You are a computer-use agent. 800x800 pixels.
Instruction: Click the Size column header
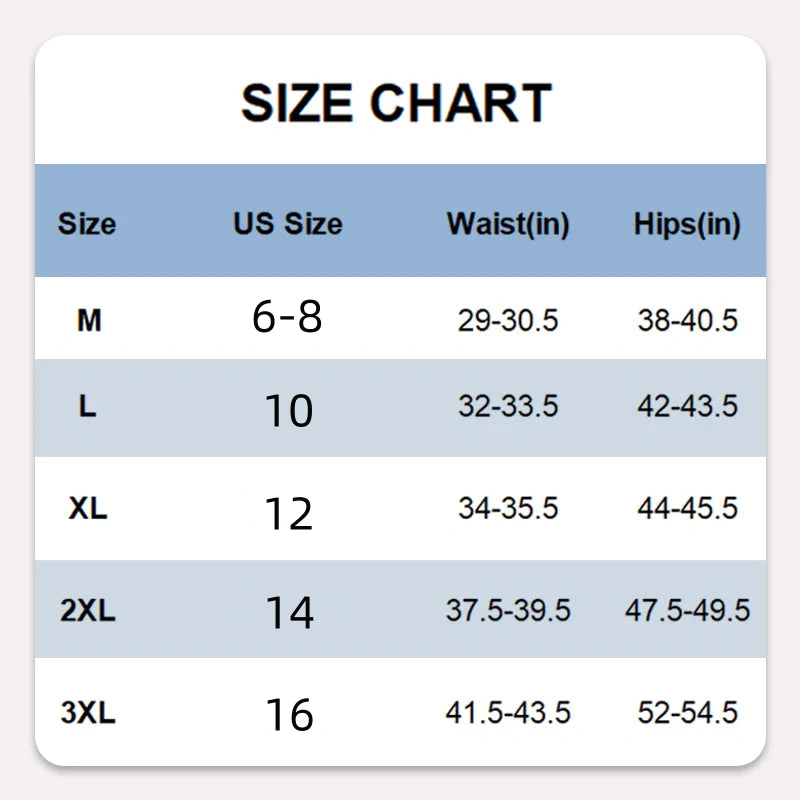pos(87,223)
